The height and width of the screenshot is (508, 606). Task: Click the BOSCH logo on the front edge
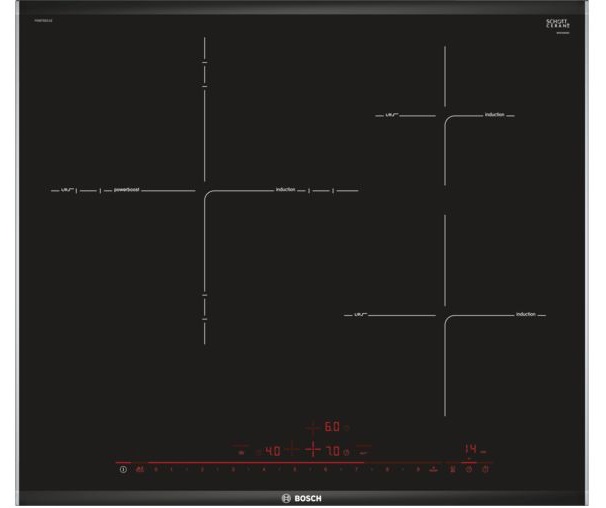(x=302, y=497)
